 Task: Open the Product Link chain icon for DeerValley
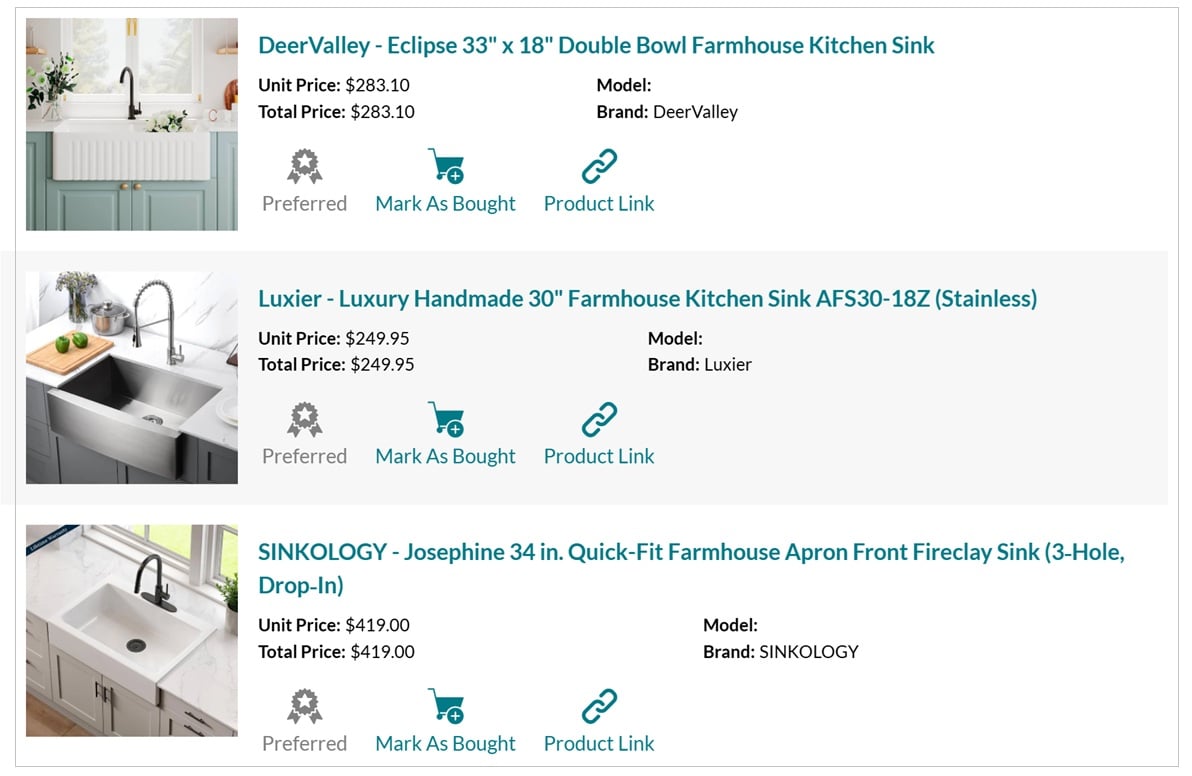tap(598, 165)
